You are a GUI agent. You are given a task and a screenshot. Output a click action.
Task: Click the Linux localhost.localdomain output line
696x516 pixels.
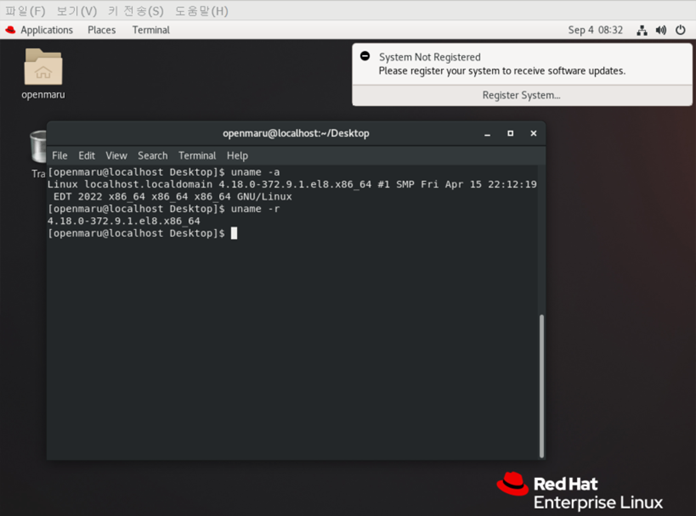coord(292,184)
